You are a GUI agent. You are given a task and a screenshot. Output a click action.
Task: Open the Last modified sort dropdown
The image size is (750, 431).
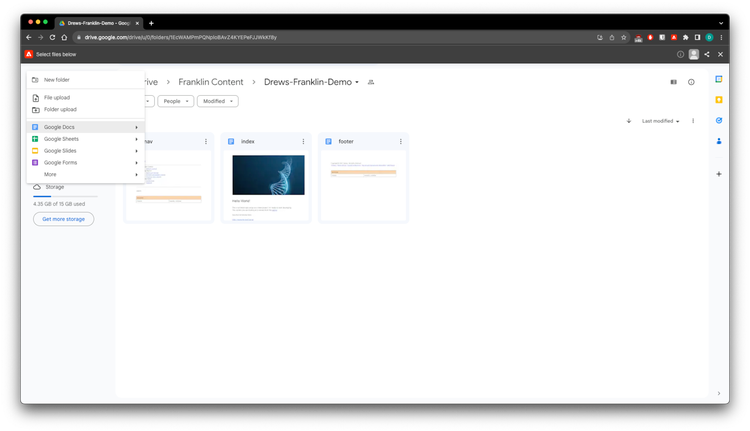661,121
